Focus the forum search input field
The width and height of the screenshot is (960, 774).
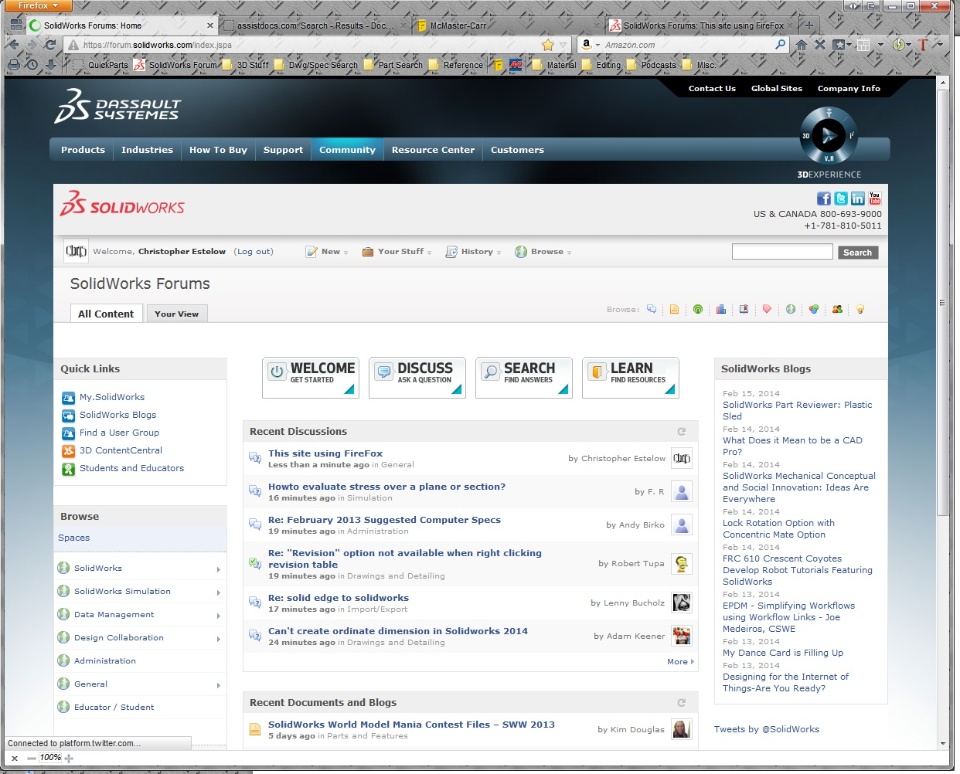point(782,252)
